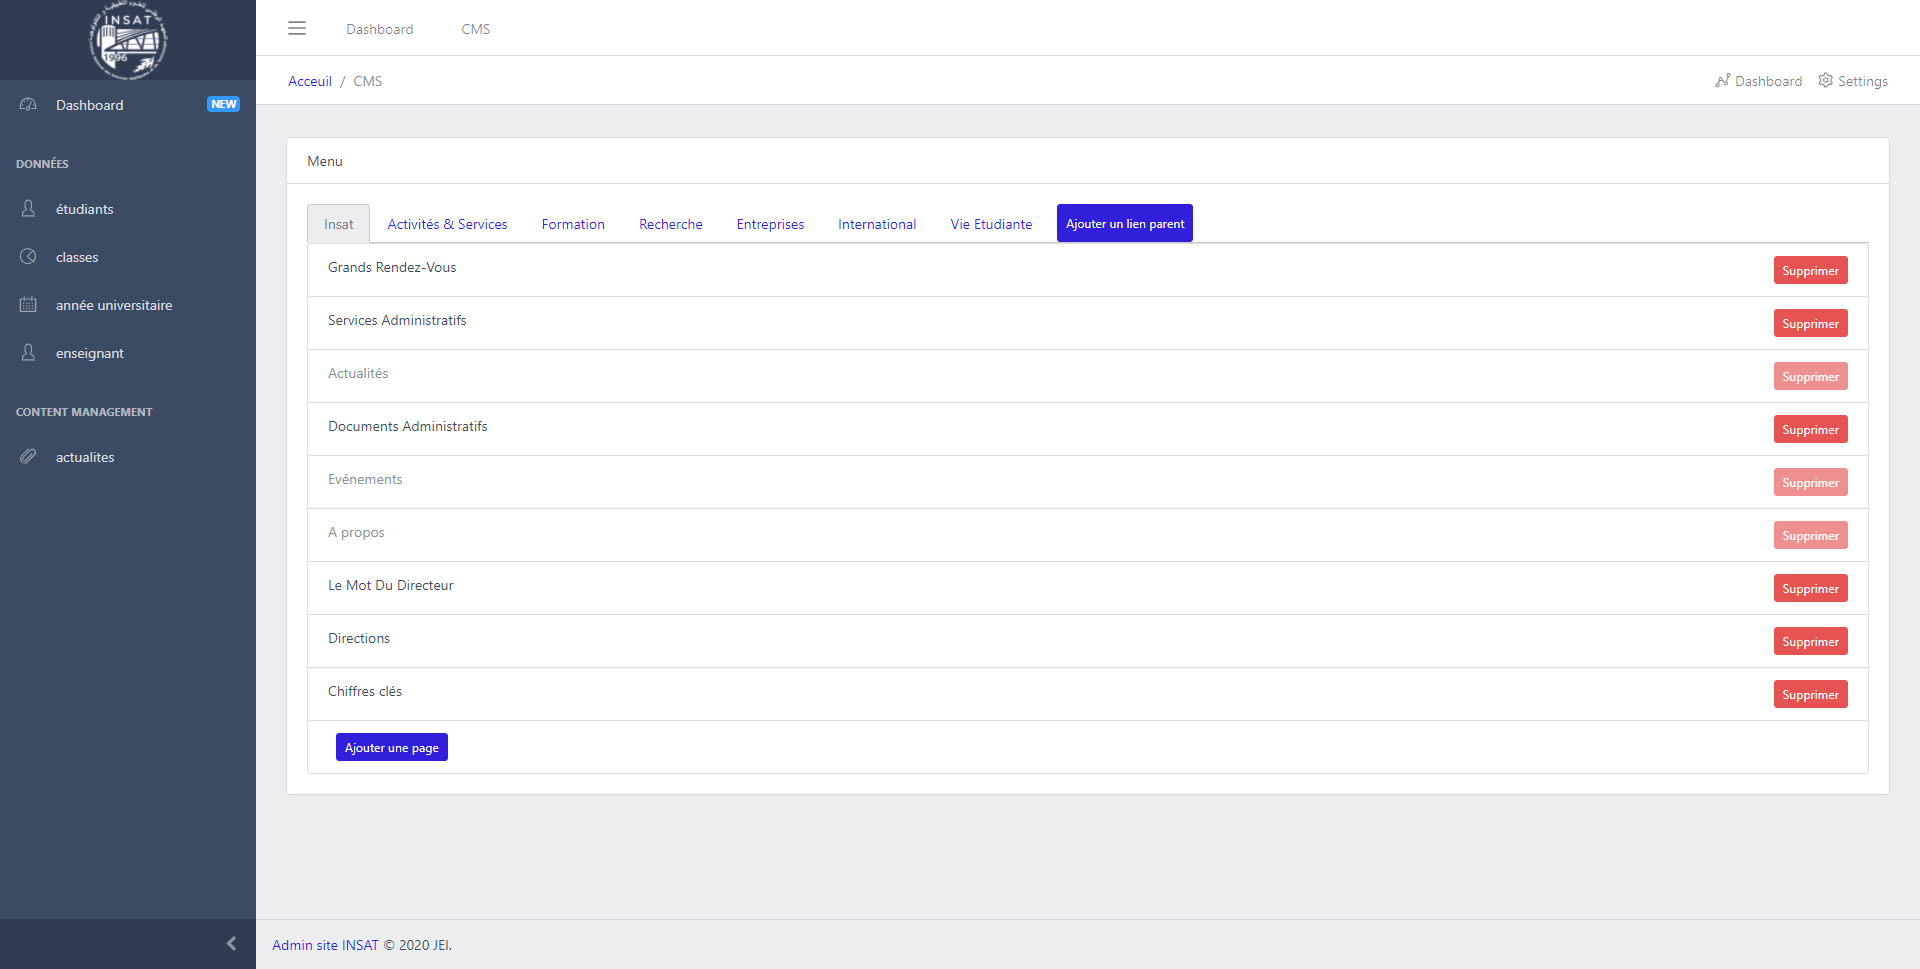Delete the Grands Rendez-Vous page
The height and width of the screenshot is (969, 1920).
coord(1810,271)
